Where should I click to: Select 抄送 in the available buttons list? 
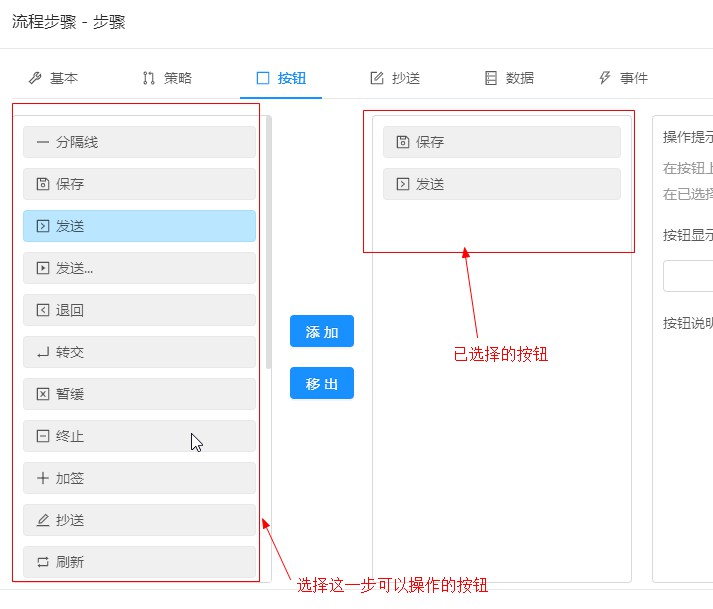click(x=140, y=520)
